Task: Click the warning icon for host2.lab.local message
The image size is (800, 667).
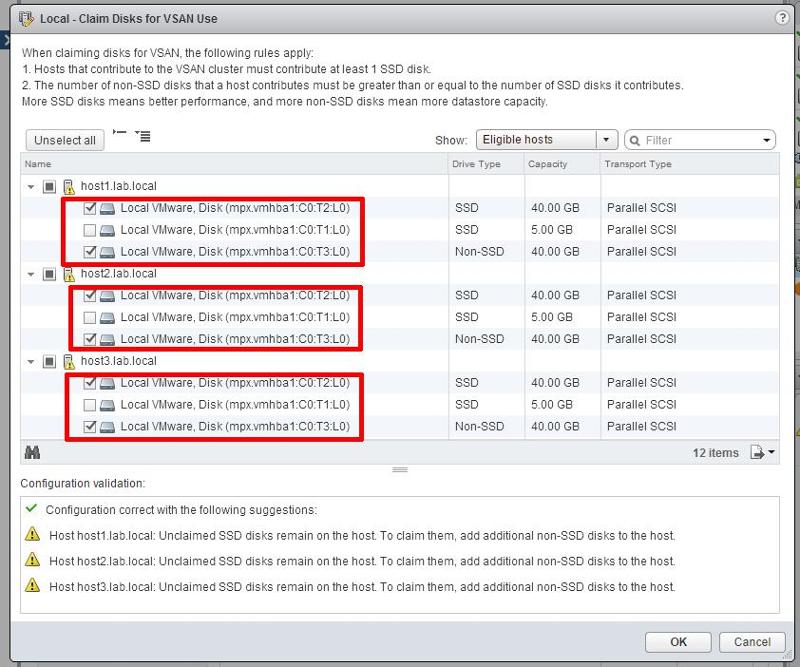Action: (x=32, y=560)
